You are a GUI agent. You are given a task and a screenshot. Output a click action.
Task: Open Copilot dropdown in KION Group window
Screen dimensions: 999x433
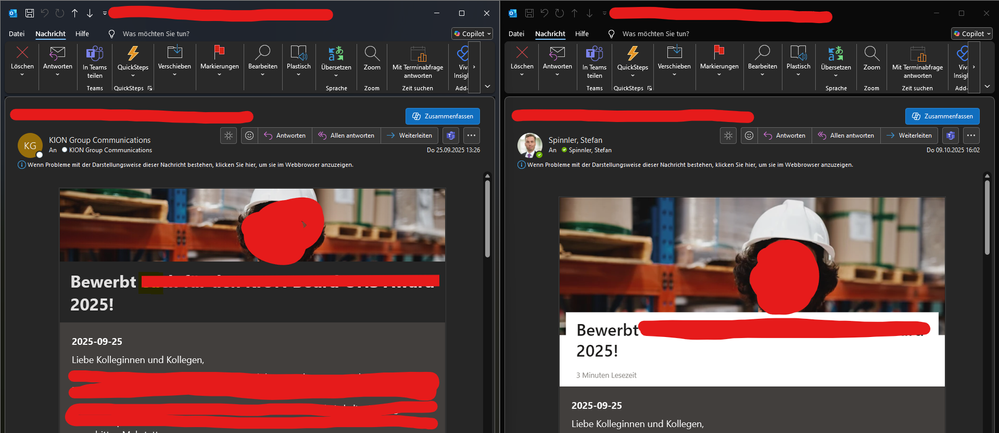tap(472, 34)
